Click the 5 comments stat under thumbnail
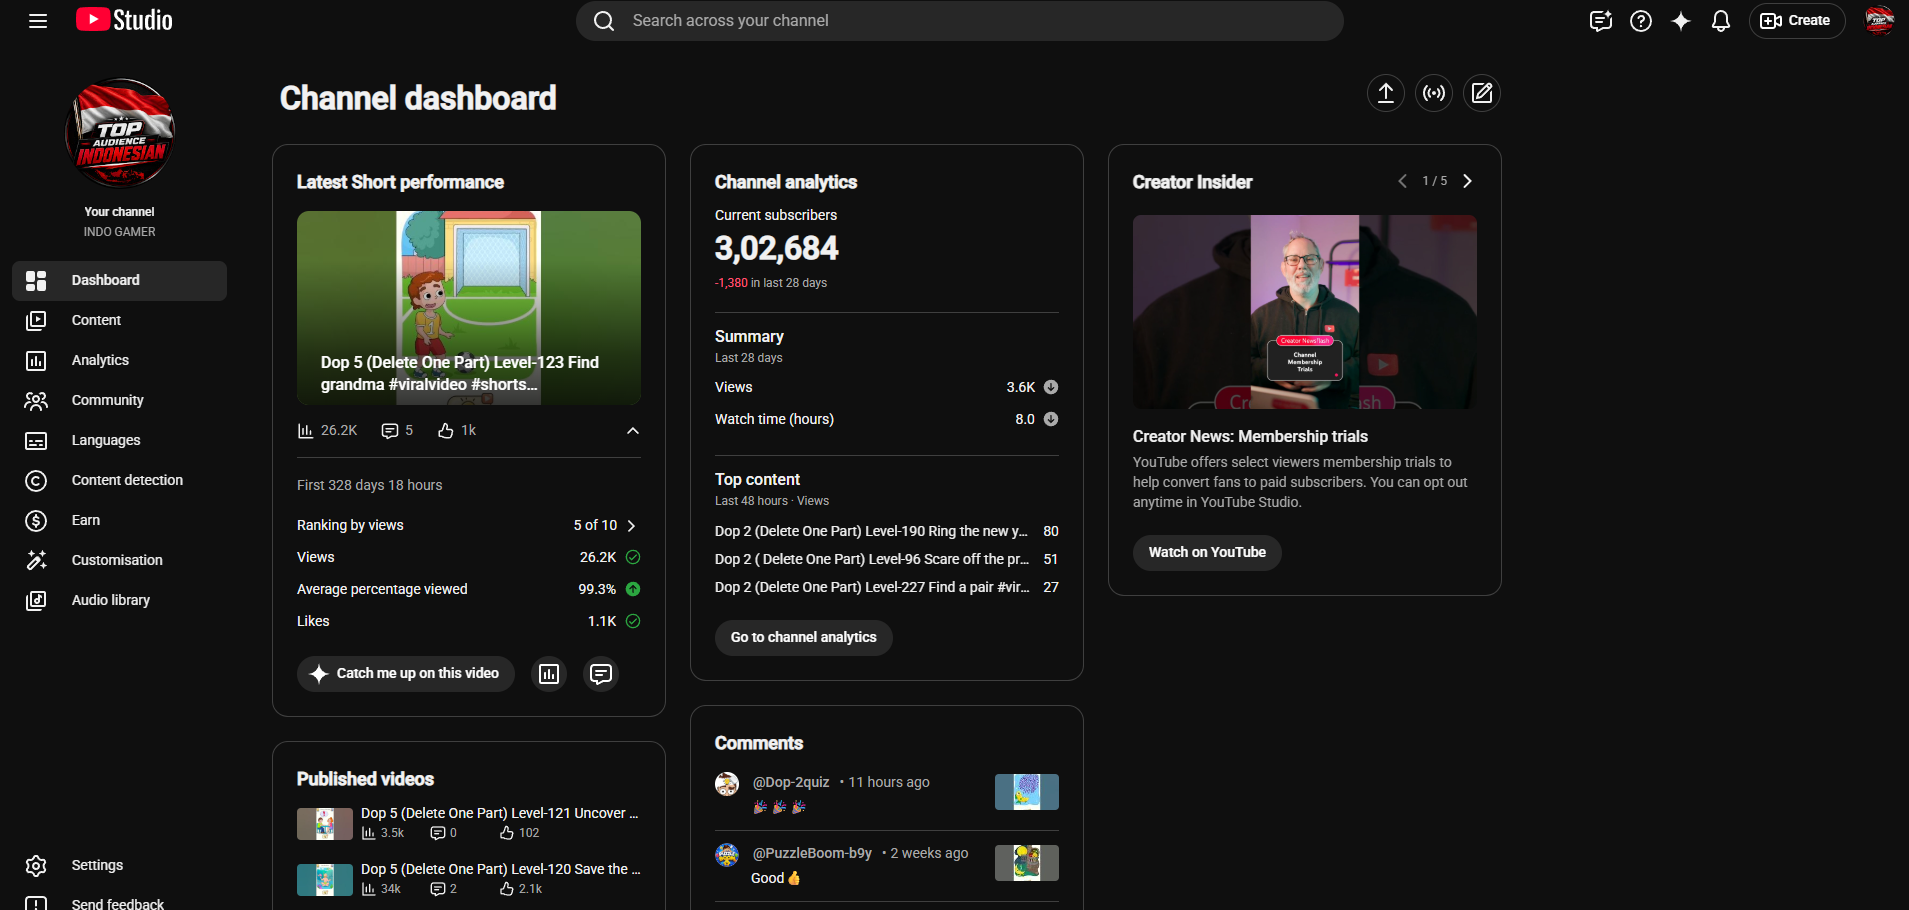 [397, 431]
